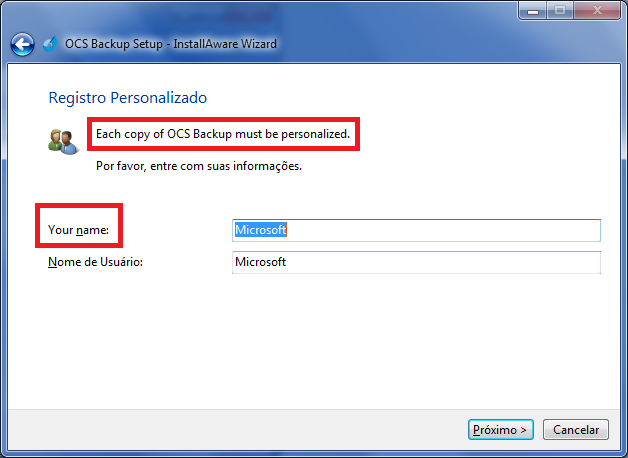
Task: Continue with the Próximo button
Action: [x=500, y=430]
